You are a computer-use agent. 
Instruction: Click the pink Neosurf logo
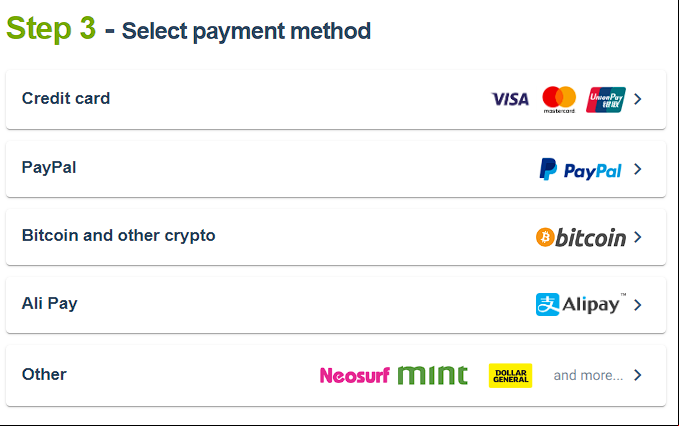(355, 375)
